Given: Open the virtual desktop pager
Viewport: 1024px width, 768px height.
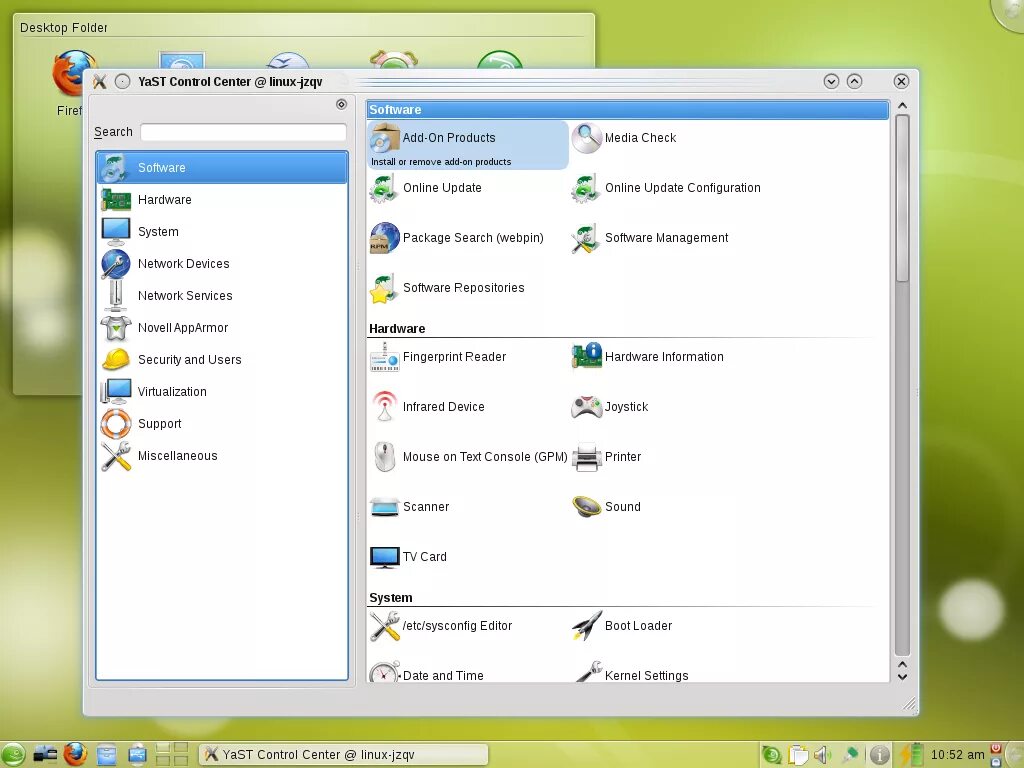Looking at the screenshot, I should [171, 754].
